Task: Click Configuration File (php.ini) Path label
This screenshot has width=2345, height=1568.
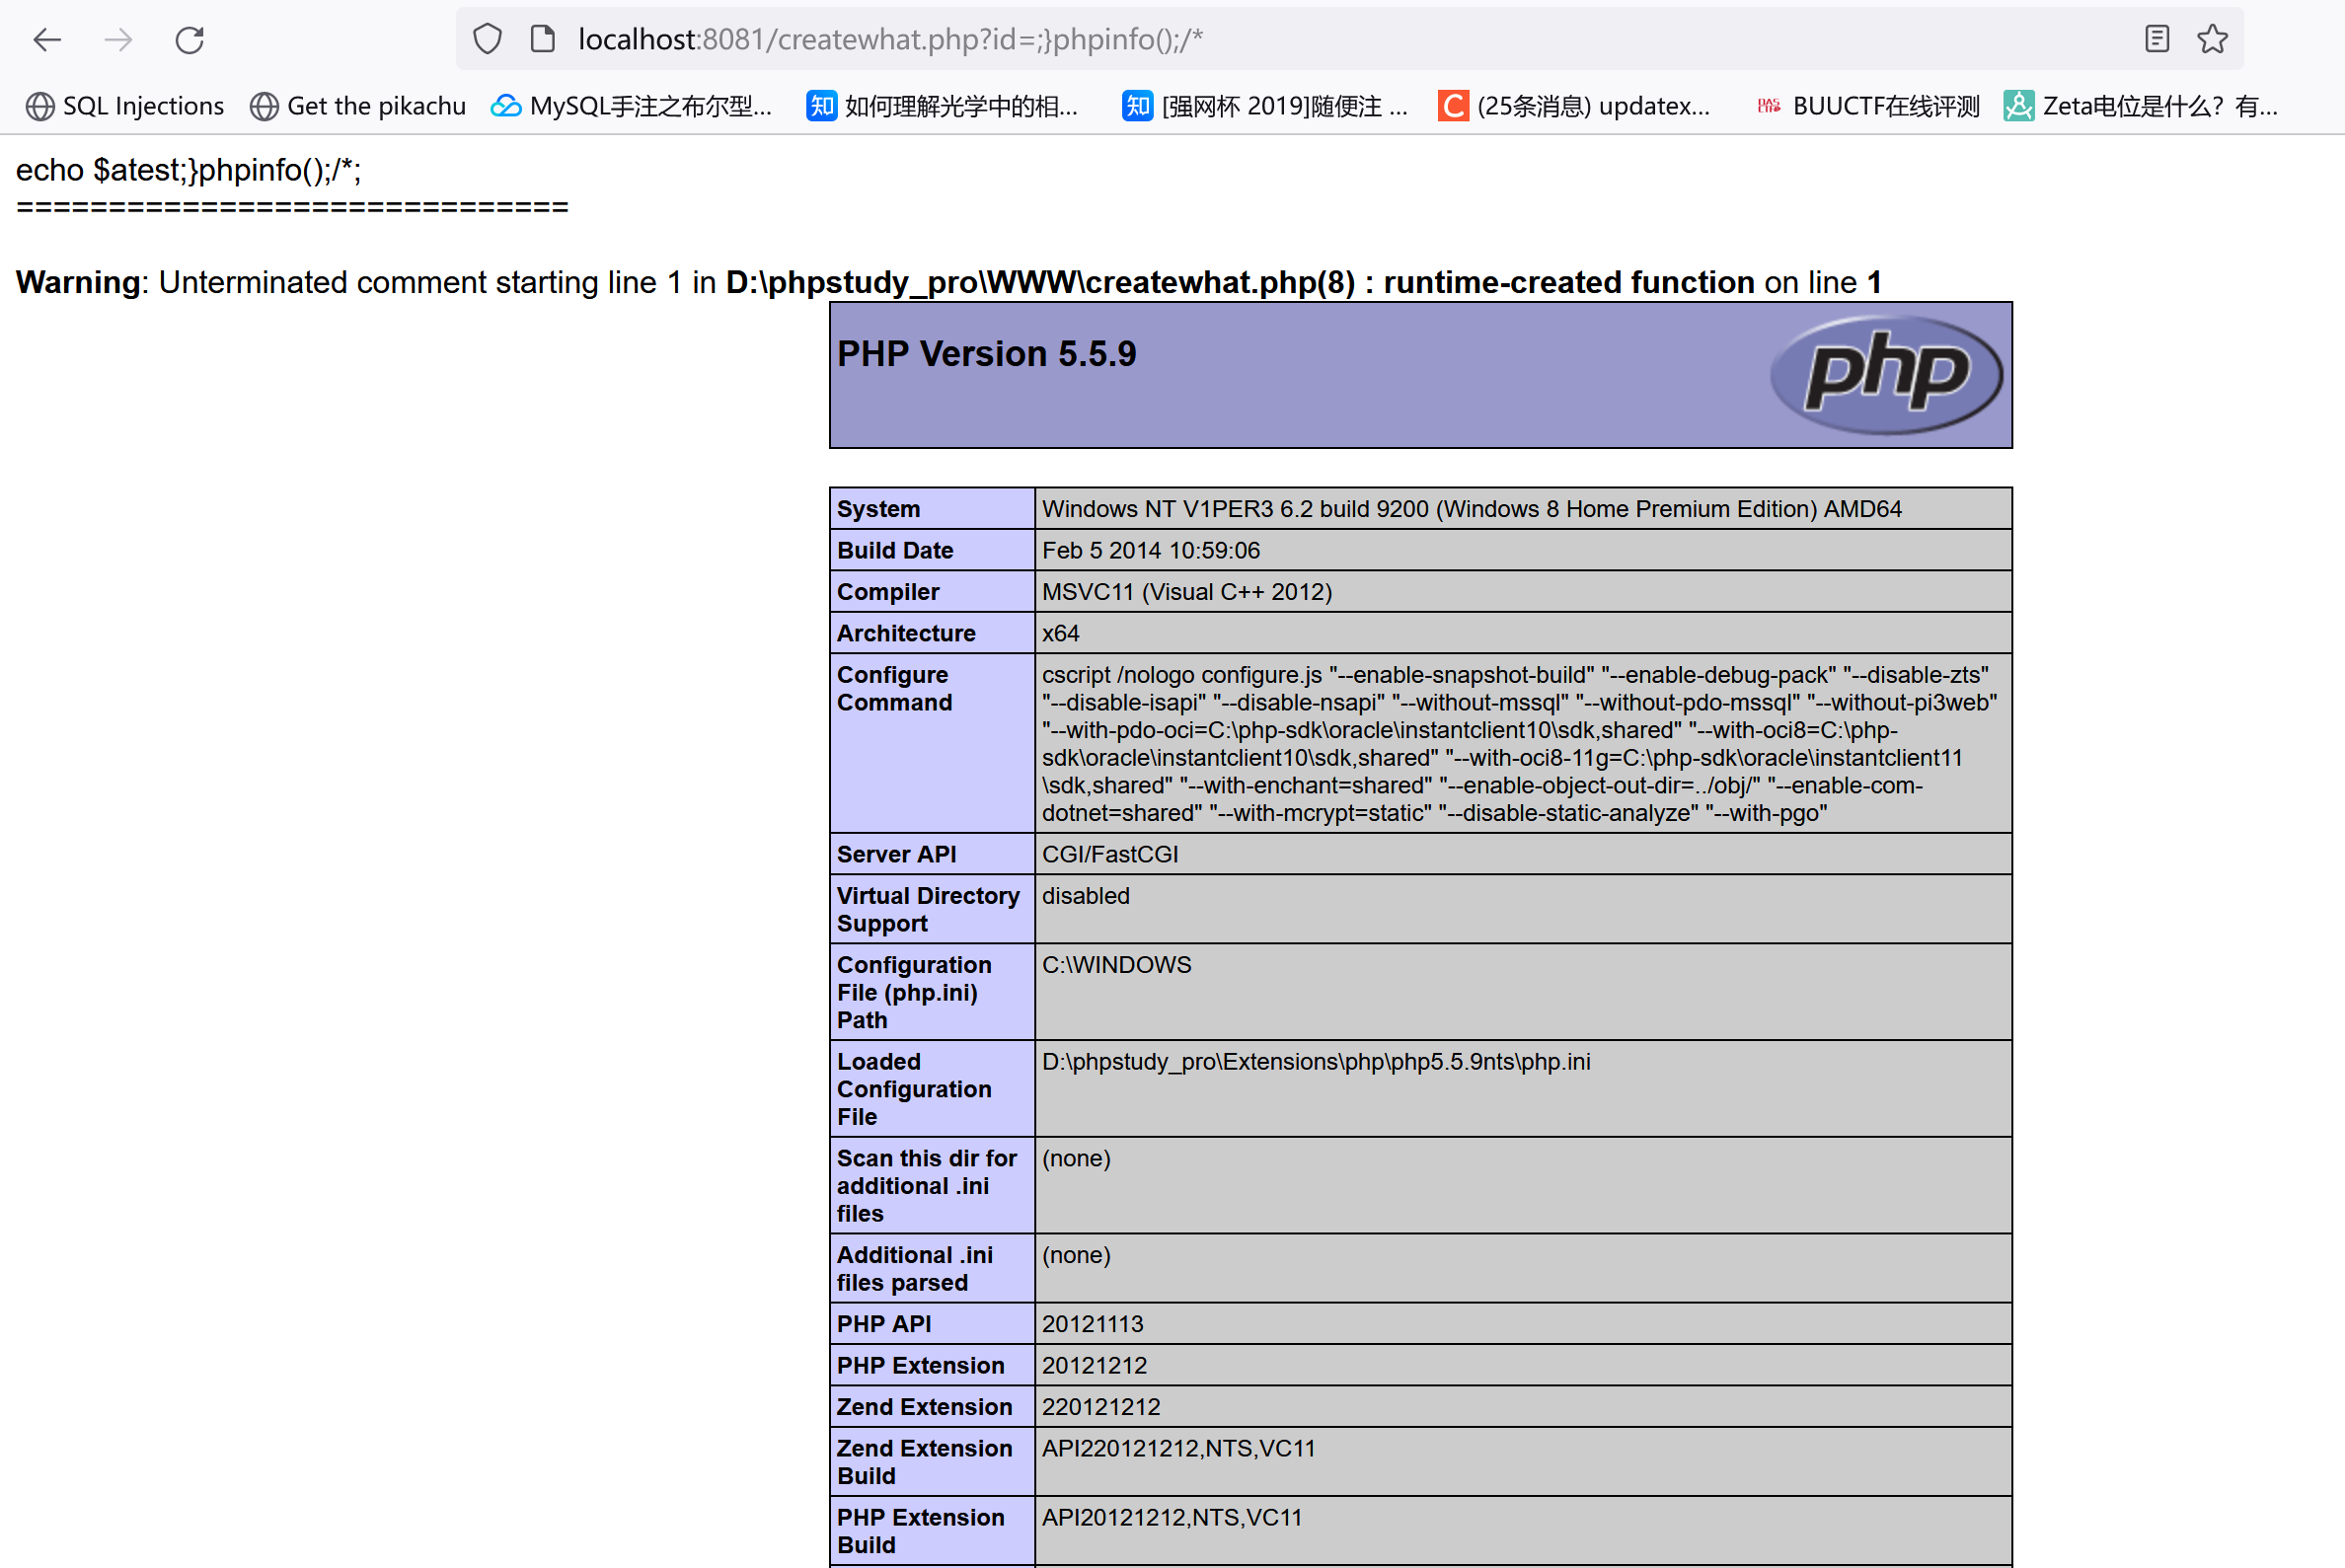Action: [x=914, y=992]
